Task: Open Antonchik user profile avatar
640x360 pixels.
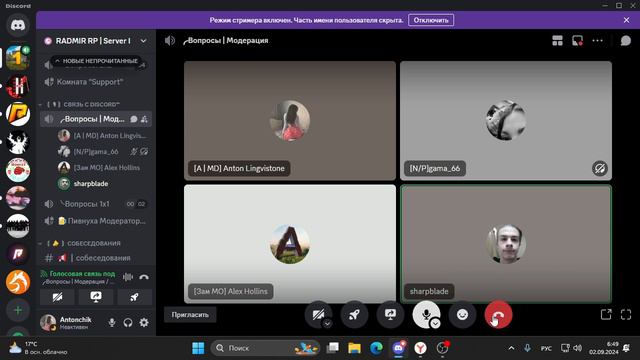Action: pyautogui.click(x=48, y=322)
